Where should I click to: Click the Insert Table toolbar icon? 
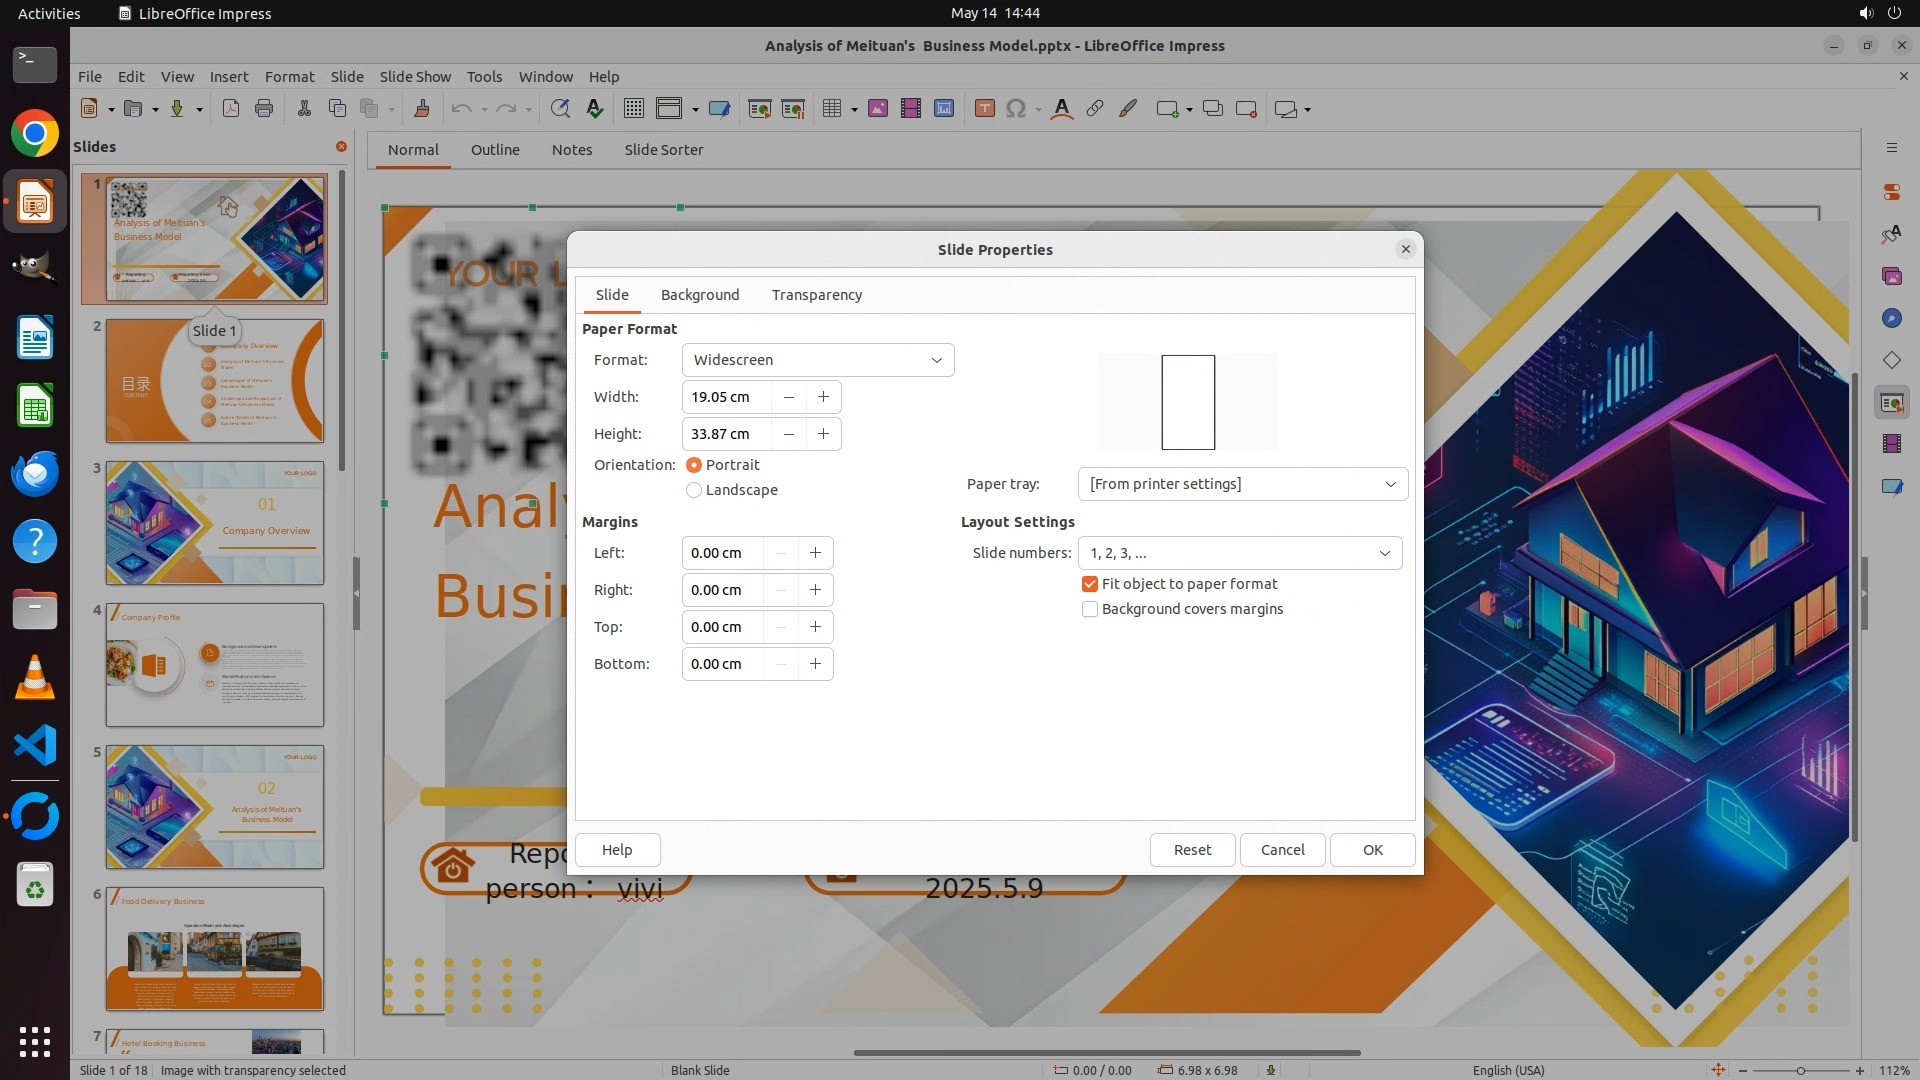pyautogui.click(x=831, y=109)
